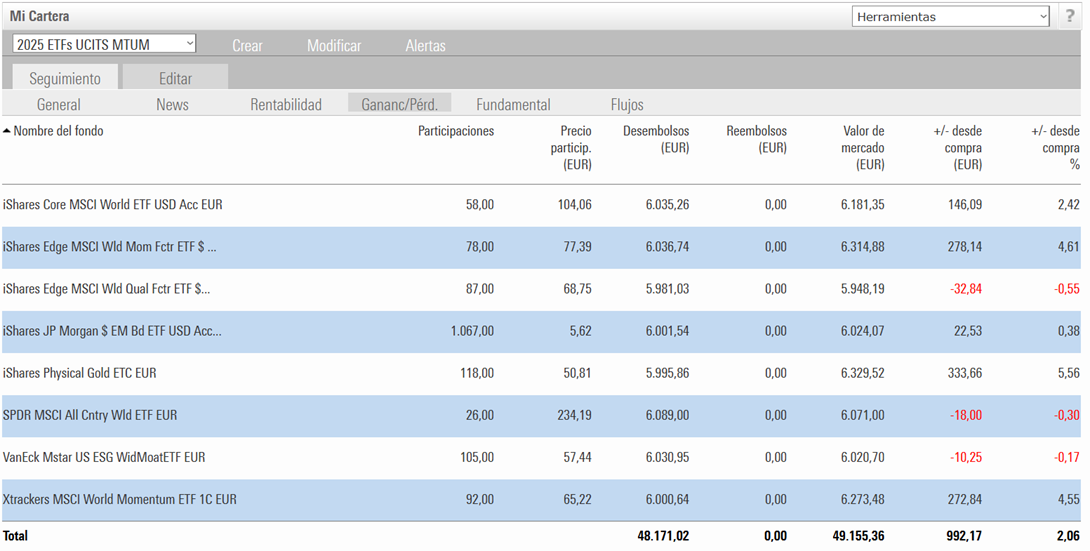Image resolution: width=1090 pixels, height=551 pixels.
Task: Click the Total row label
Action: 15,536
